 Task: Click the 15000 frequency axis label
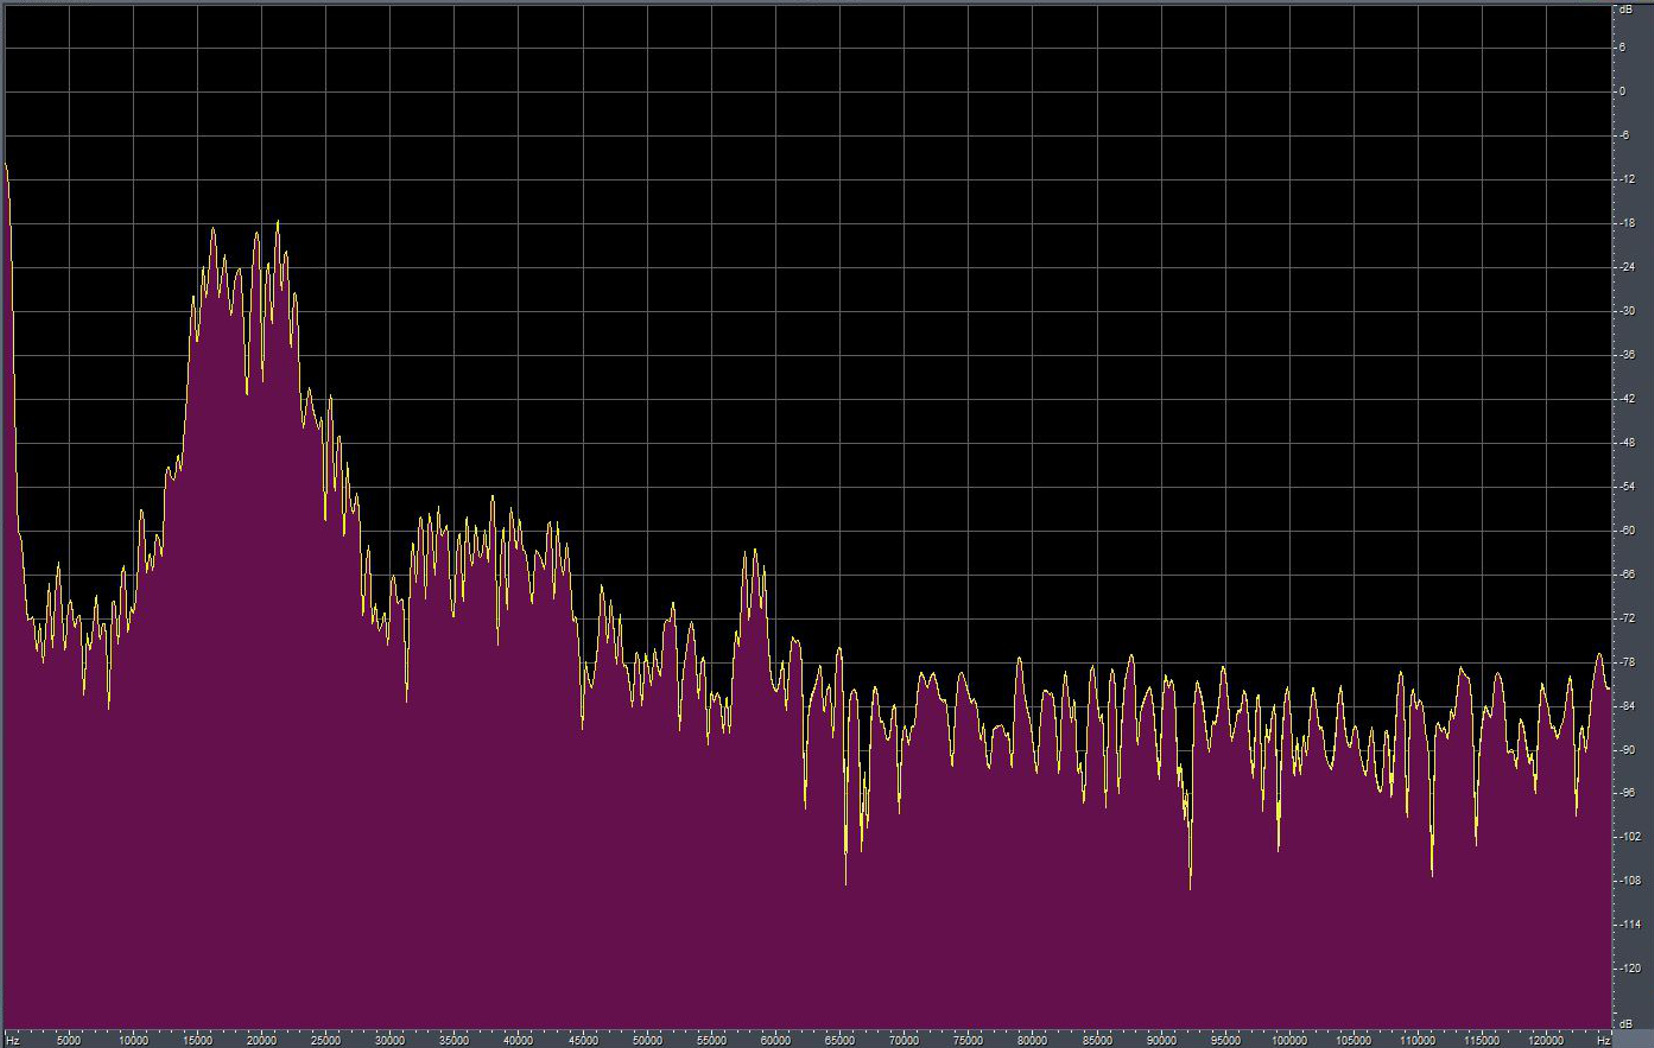tap(197, 1041)
